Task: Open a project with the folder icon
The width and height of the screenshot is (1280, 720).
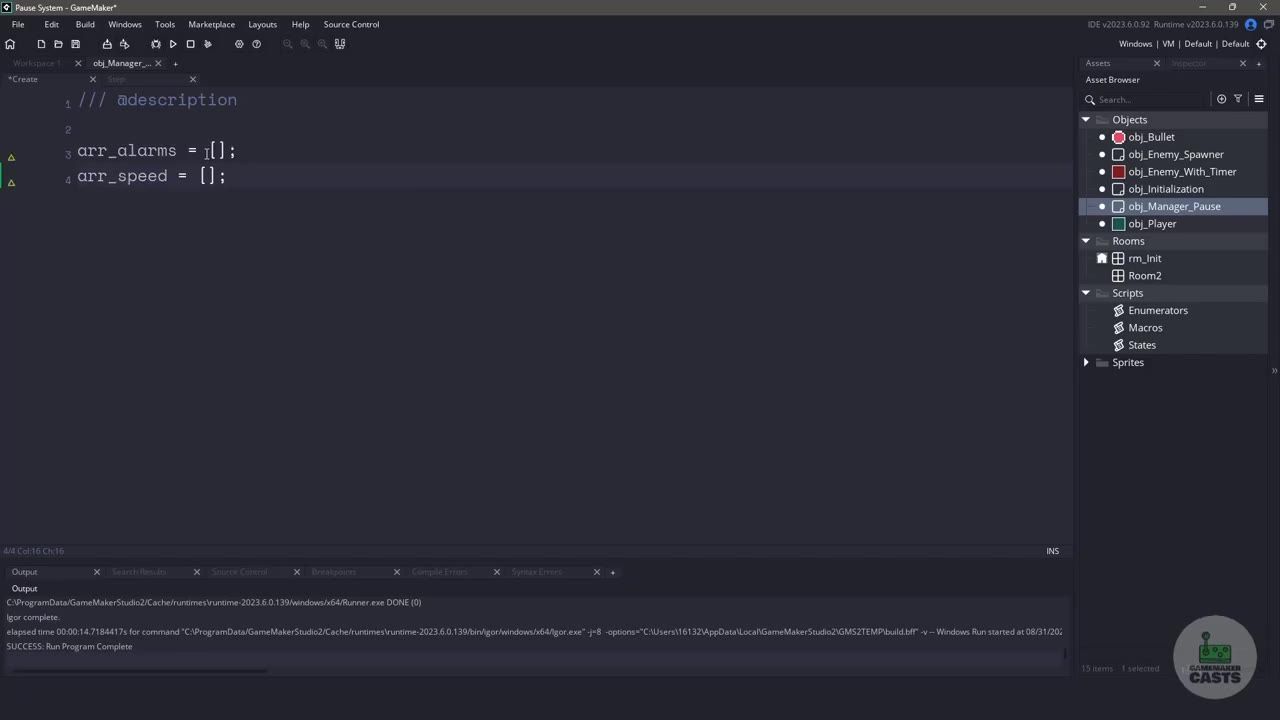Action: click(x=58, y=44)
